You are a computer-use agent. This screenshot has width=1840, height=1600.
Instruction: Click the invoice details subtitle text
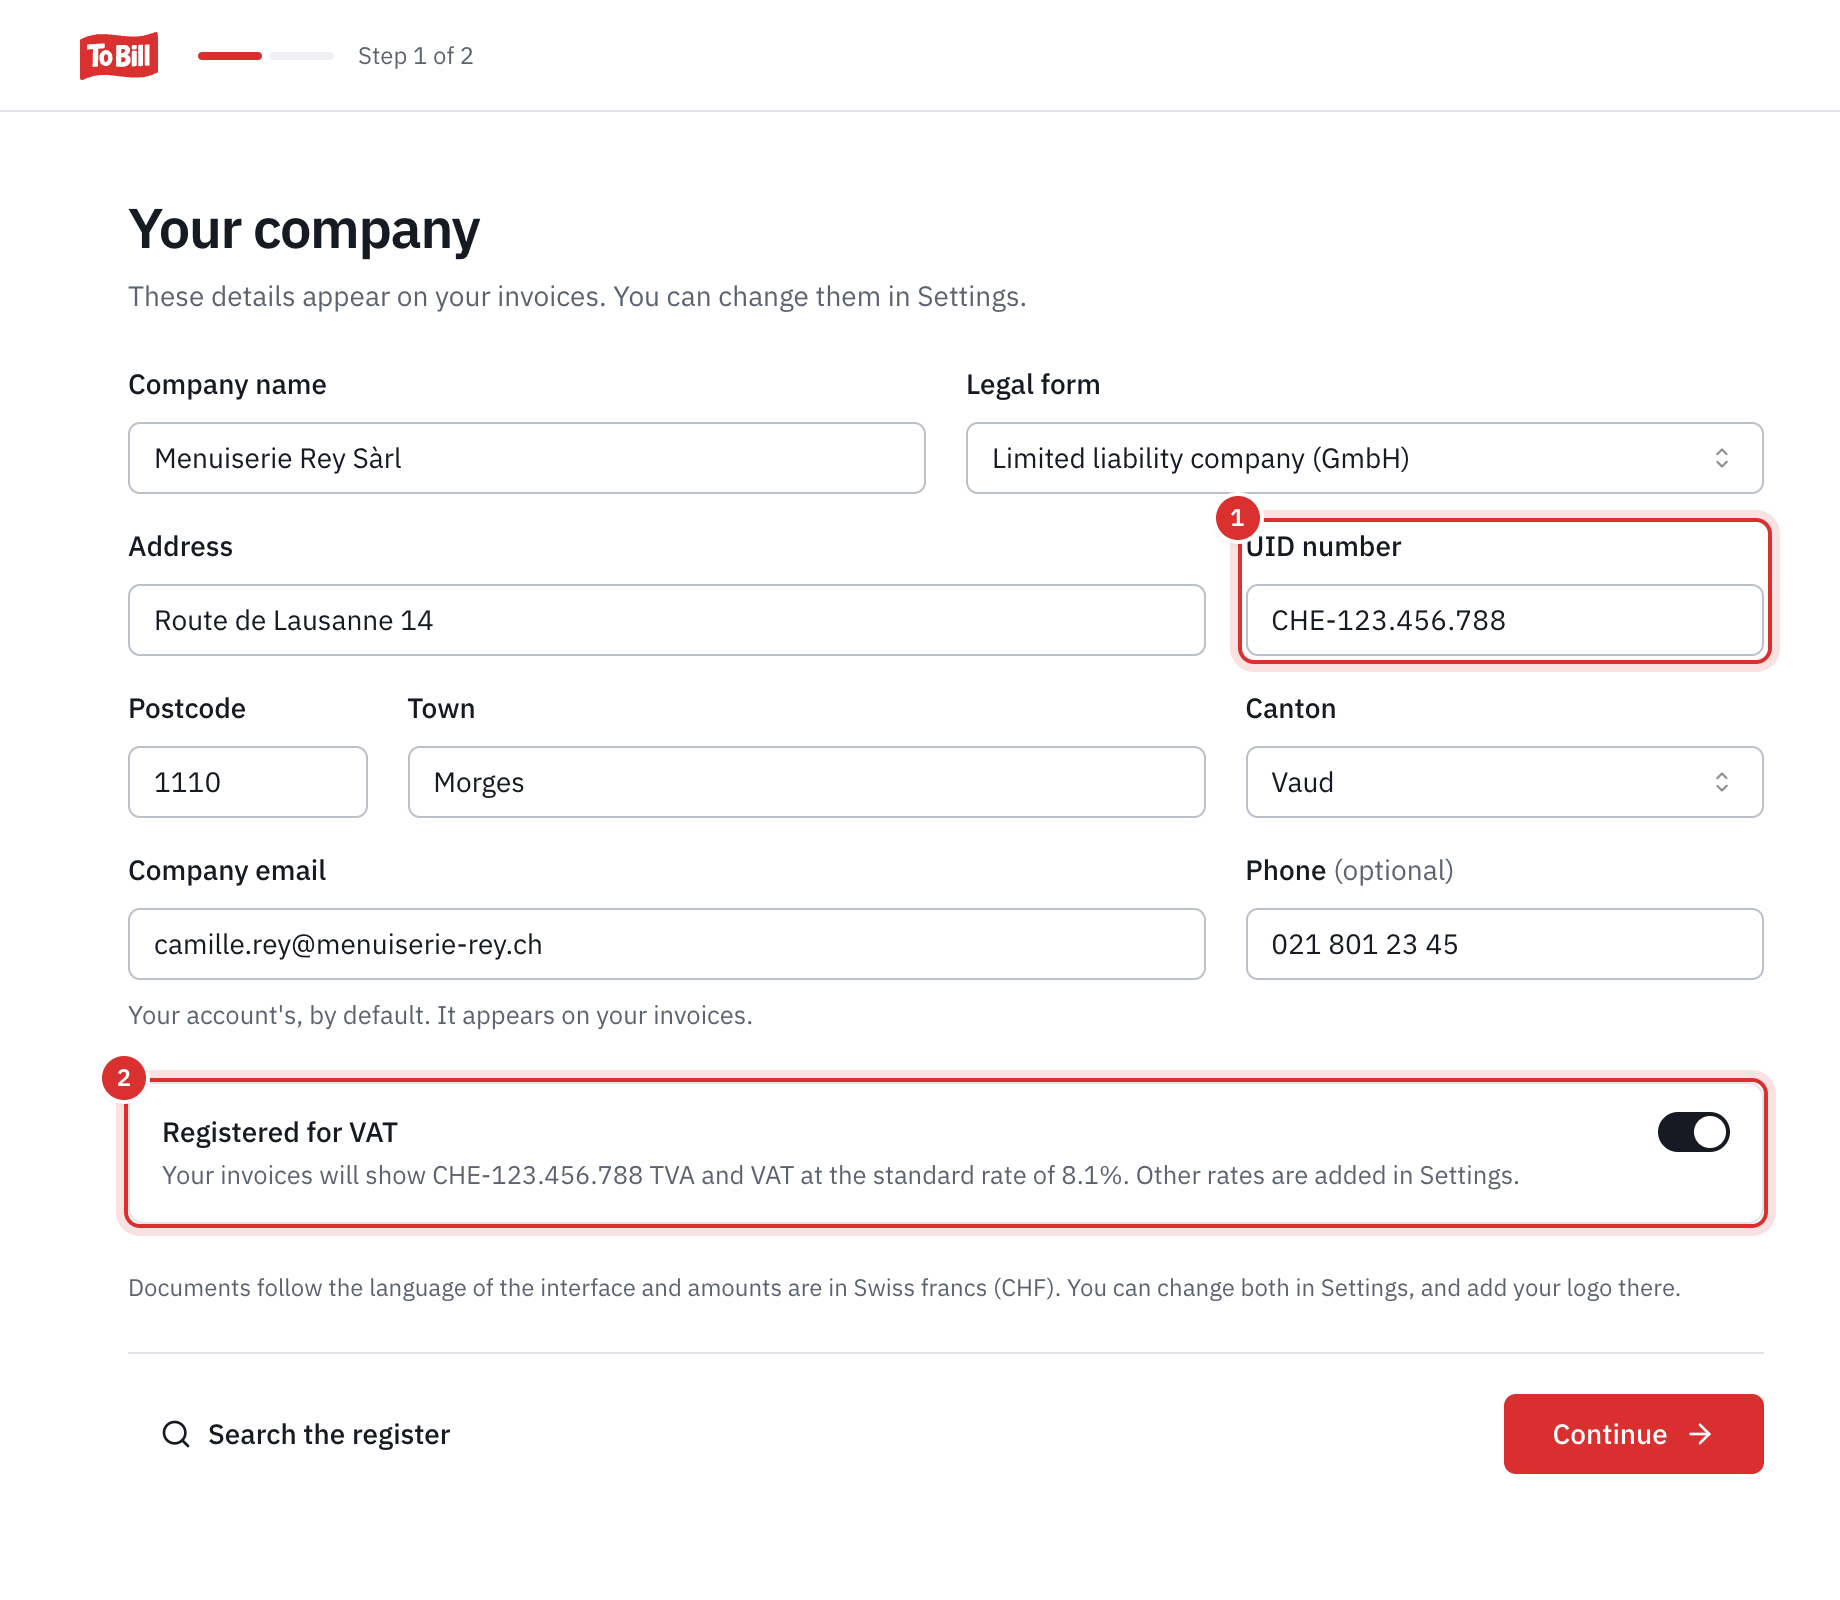[x=577, y=297]
